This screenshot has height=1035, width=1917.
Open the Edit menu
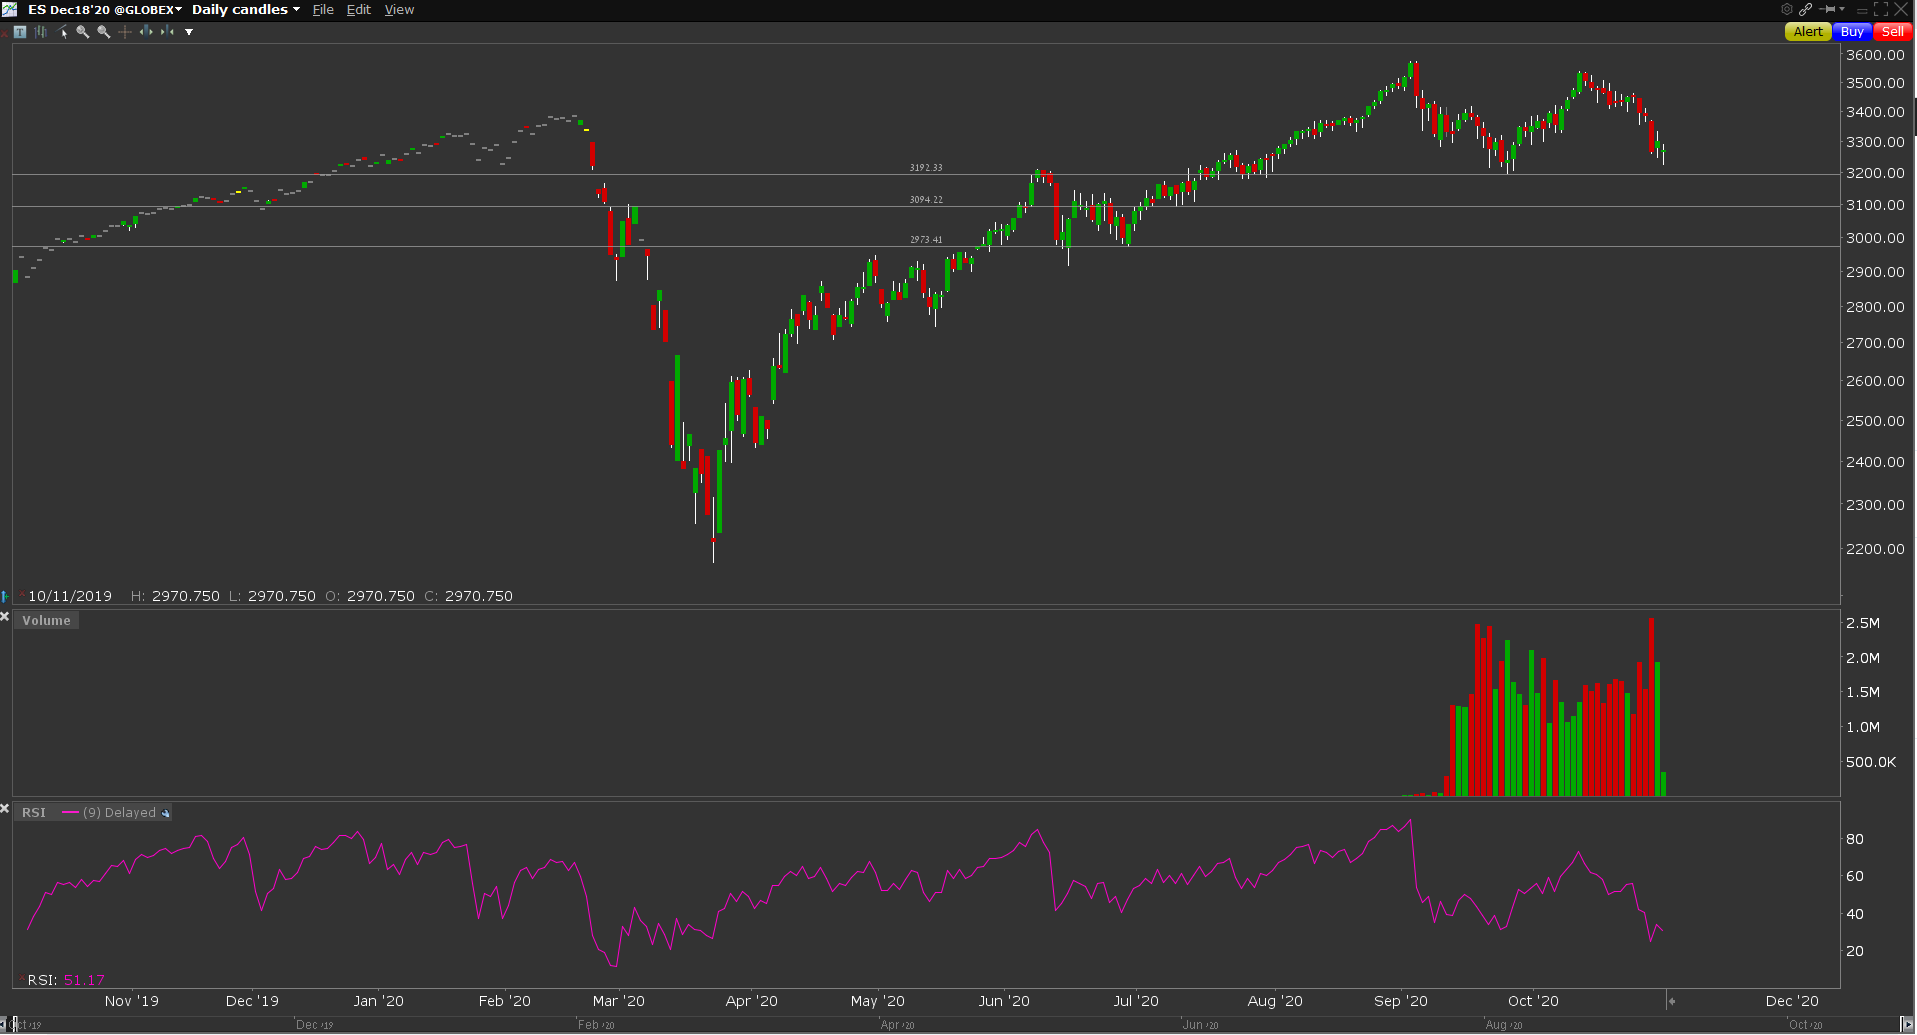[358, 9]
